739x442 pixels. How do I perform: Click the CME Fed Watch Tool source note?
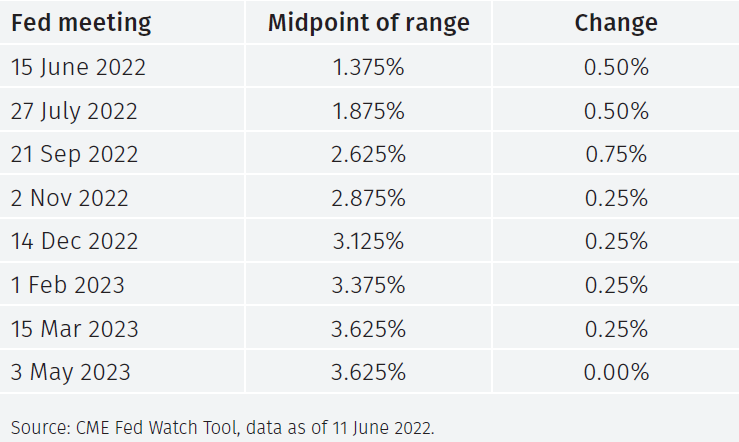(x=223, y=428)
